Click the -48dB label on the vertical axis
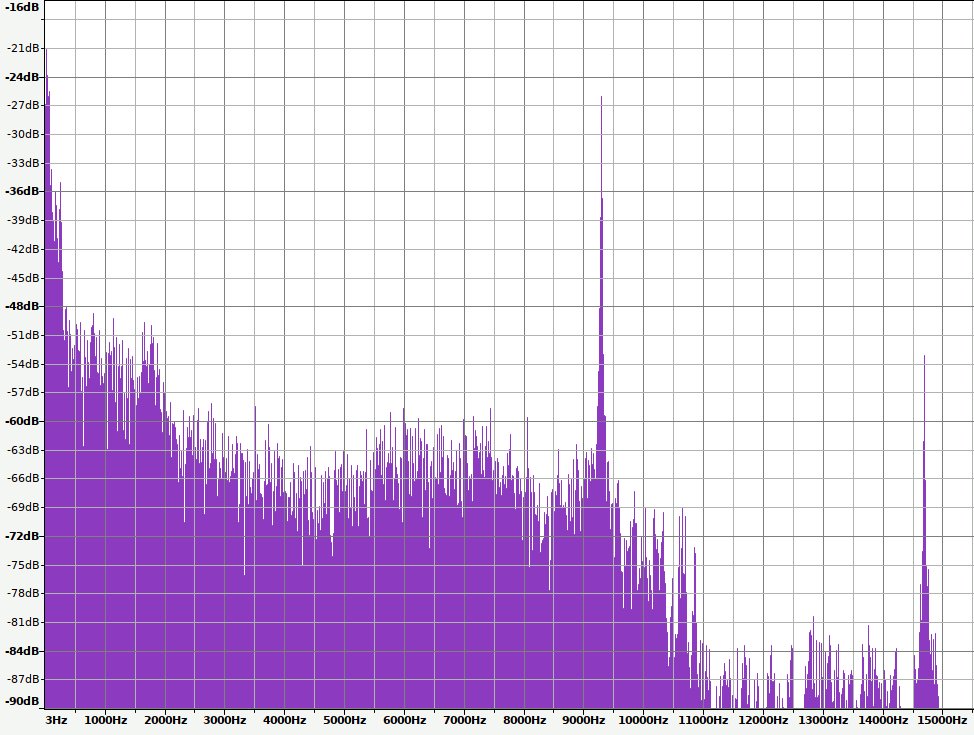974x735 pixels. point(22,306)
